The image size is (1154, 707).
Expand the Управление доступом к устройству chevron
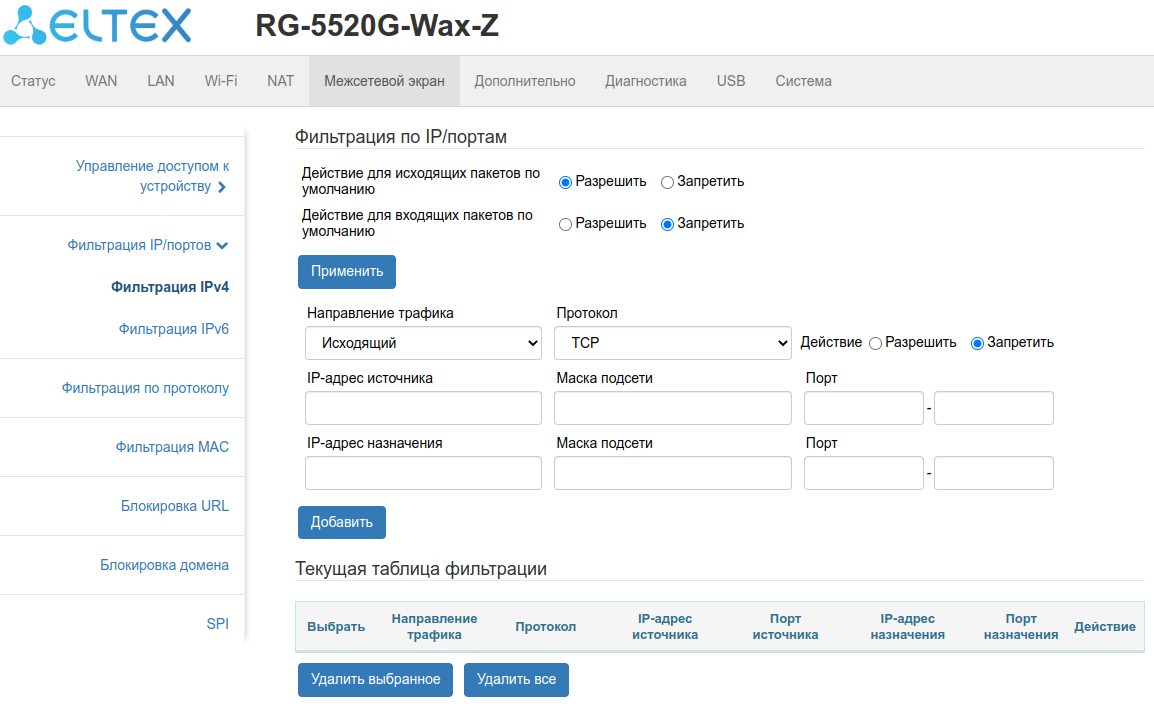[222, 187]
